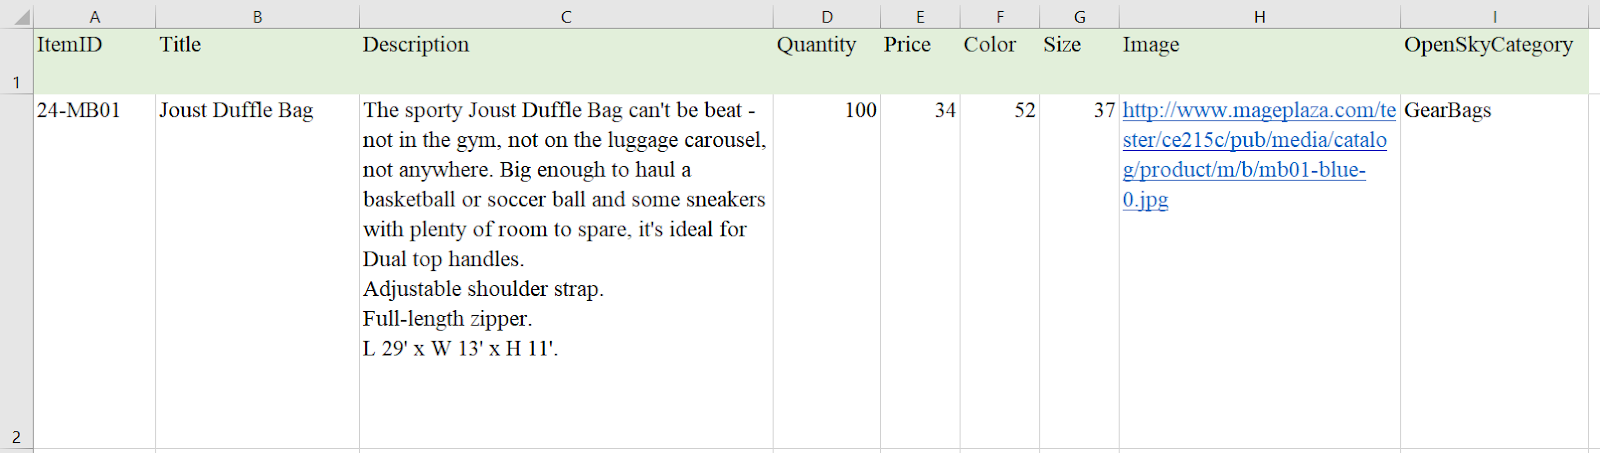Select the long description text cell
1600x453 pixels.
566,272
